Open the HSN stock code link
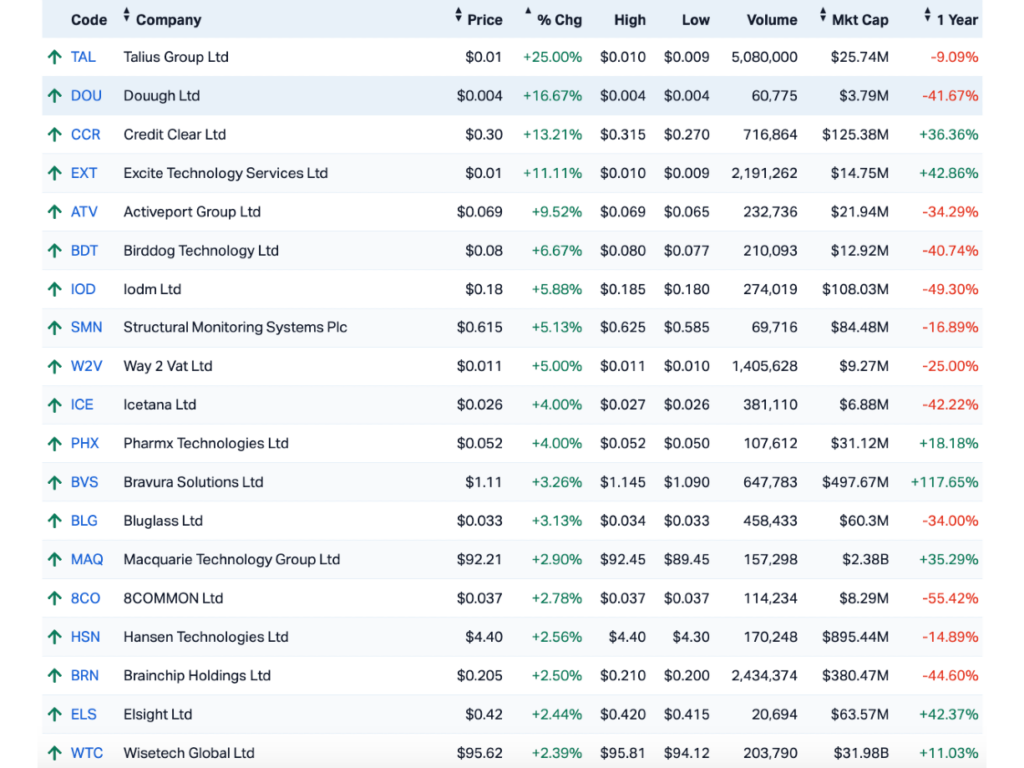The width and height of the screenshot is (1024, 768). point(86,637)
